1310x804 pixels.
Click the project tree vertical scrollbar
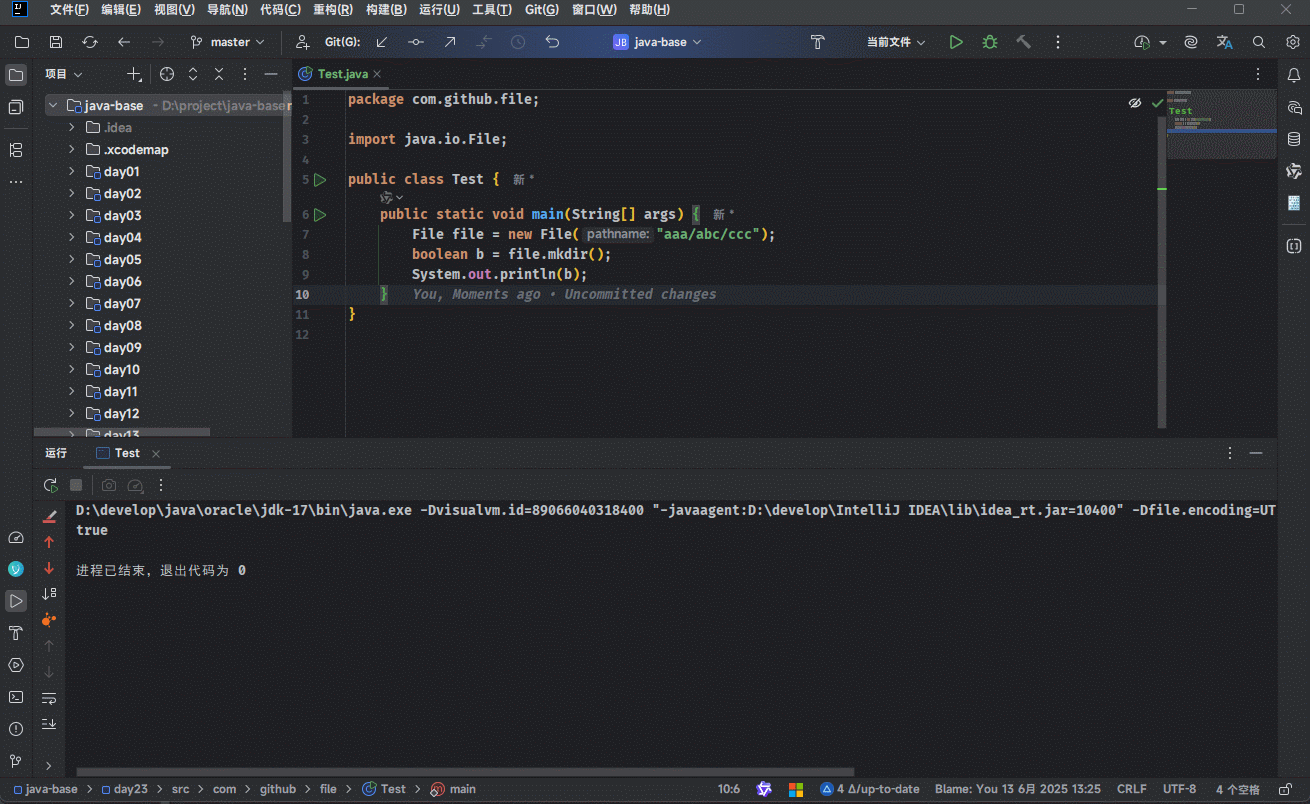(x=287, y=155)
